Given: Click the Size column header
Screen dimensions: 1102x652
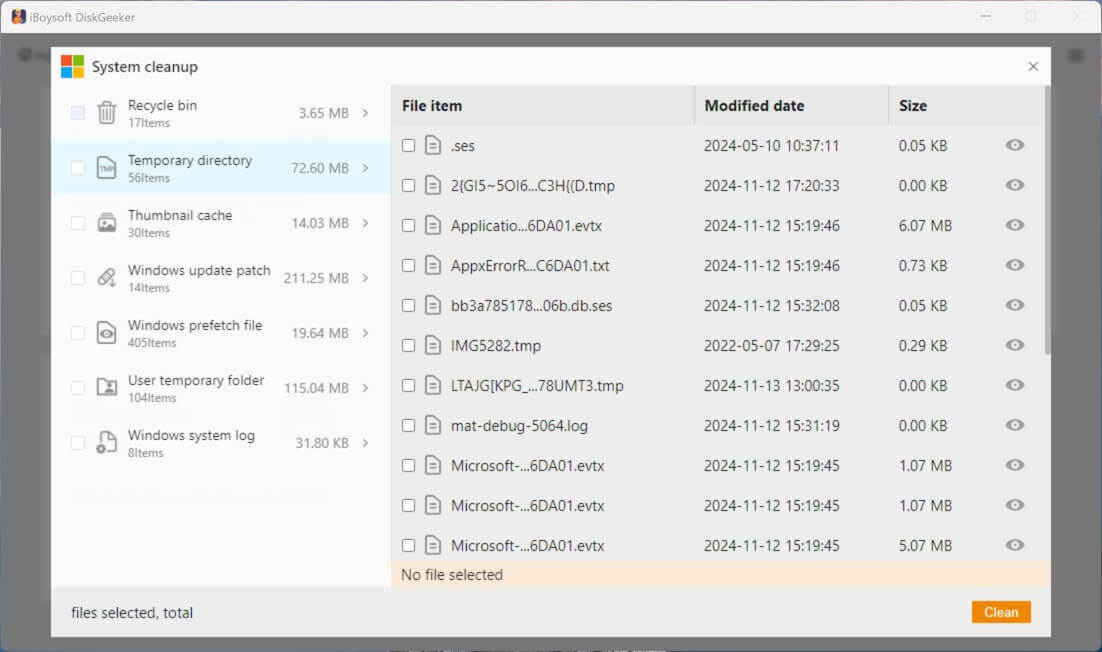Looking at the screenshot, I should (x=911, y=105).
